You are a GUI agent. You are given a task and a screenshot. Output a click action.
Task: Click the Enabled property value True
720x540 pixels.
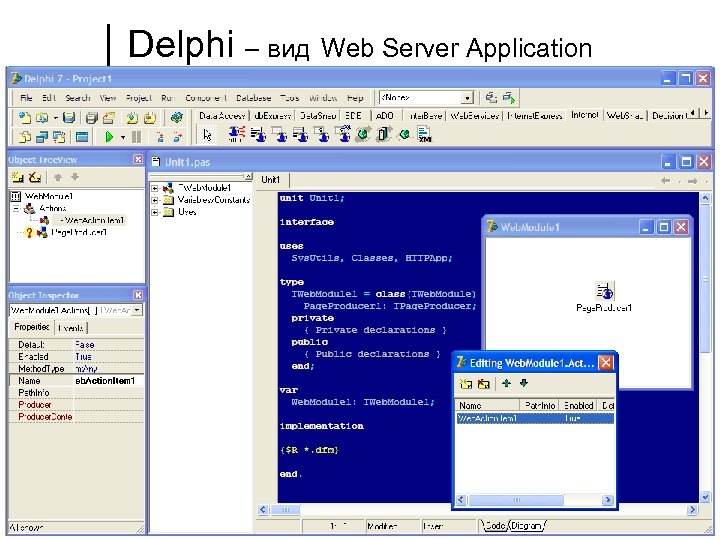tap(109, 357)
